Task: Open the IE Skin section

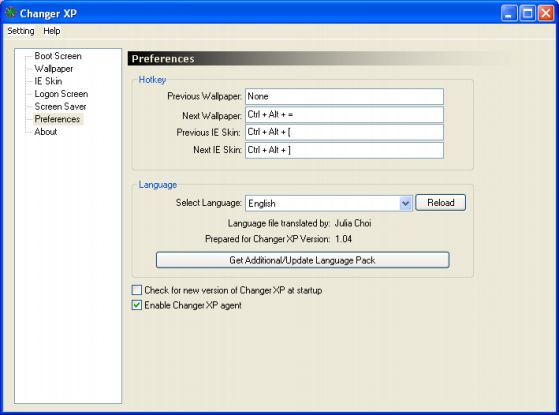Action: coord(48,81)
